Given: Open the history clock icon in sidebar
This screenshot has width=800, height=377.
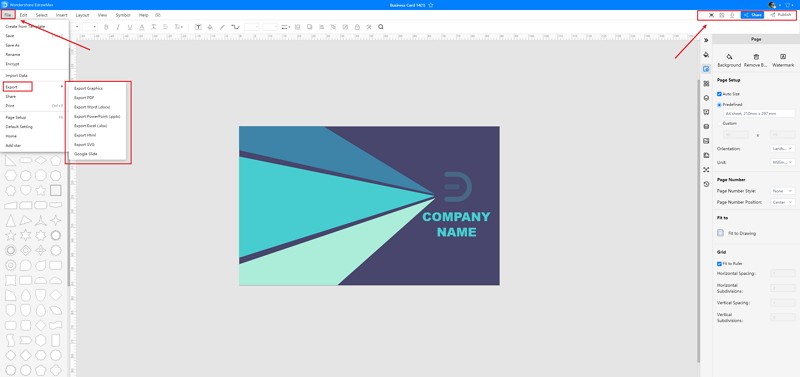Looking at the screenshot, I should point(706,184).
